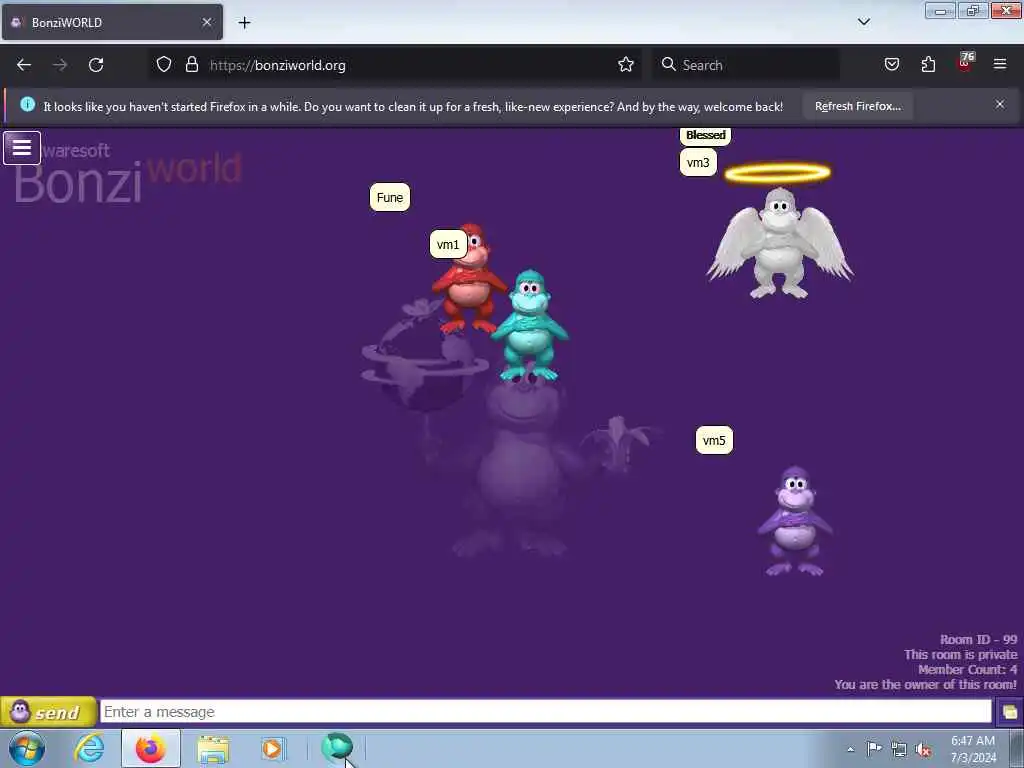1024x768 pixels.
Task: Click the Member Count: 4 text
Action: [x=967, y=669]
